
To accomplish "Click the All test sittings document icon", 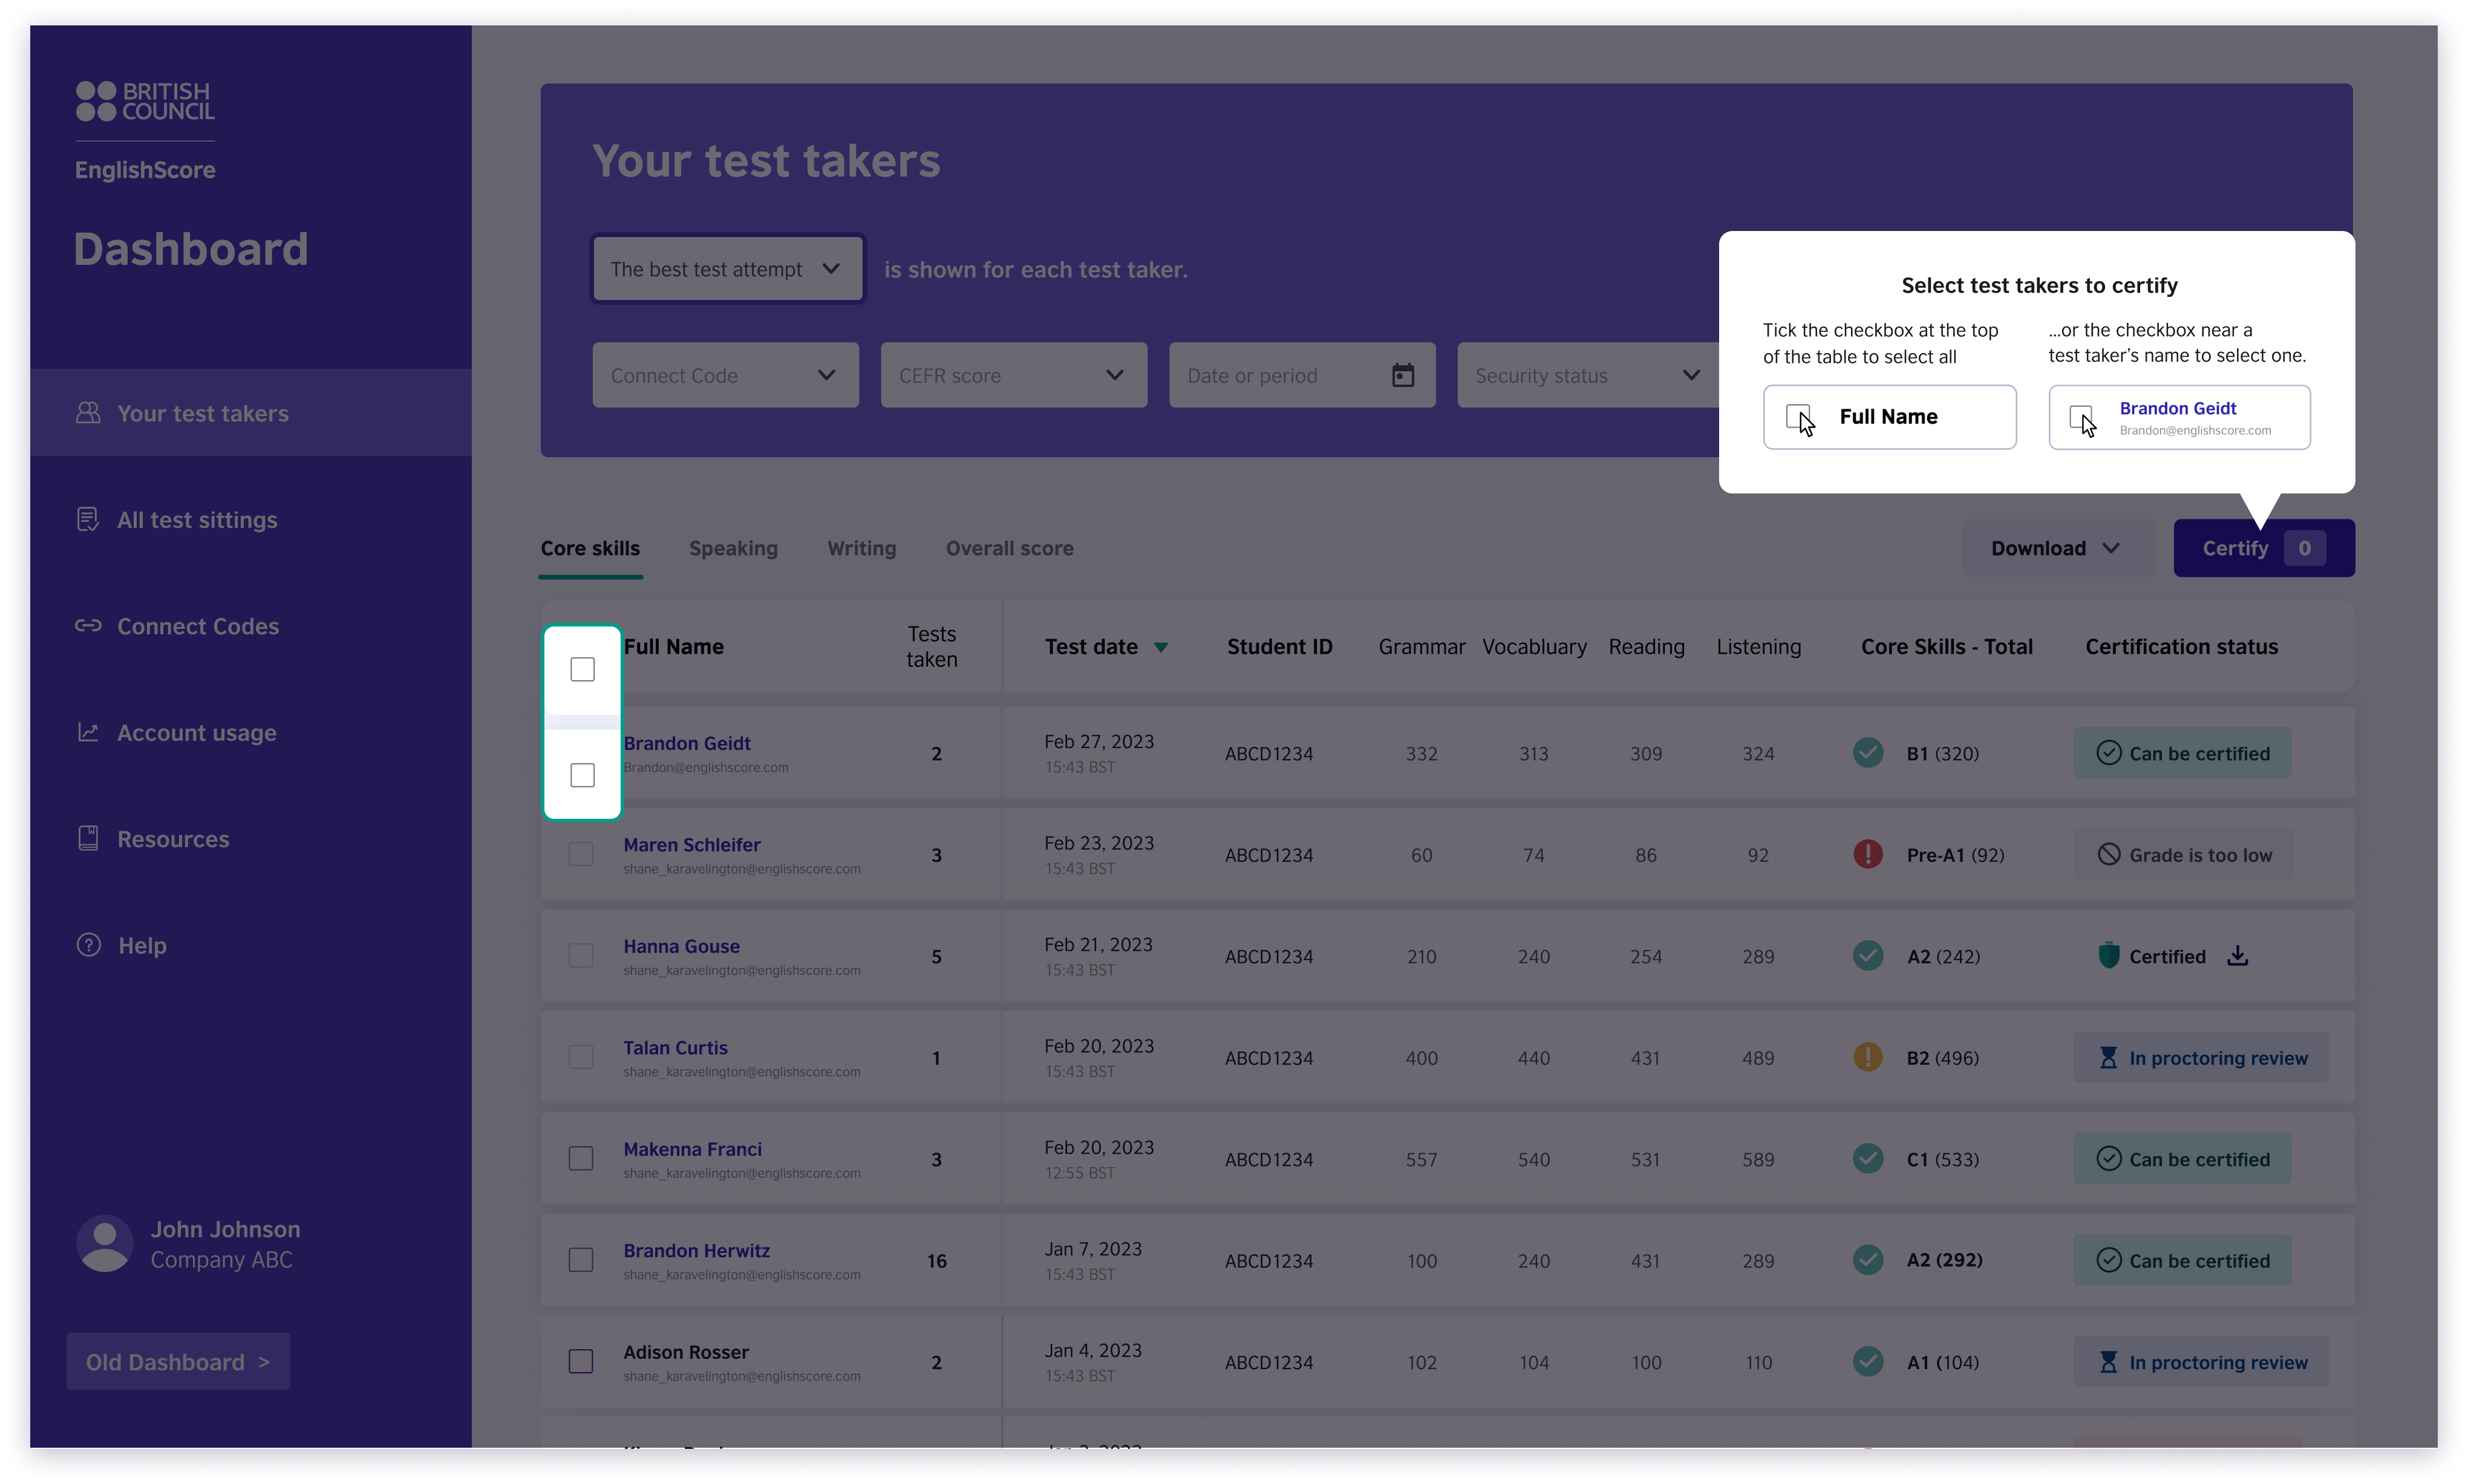I will (88, 519).
